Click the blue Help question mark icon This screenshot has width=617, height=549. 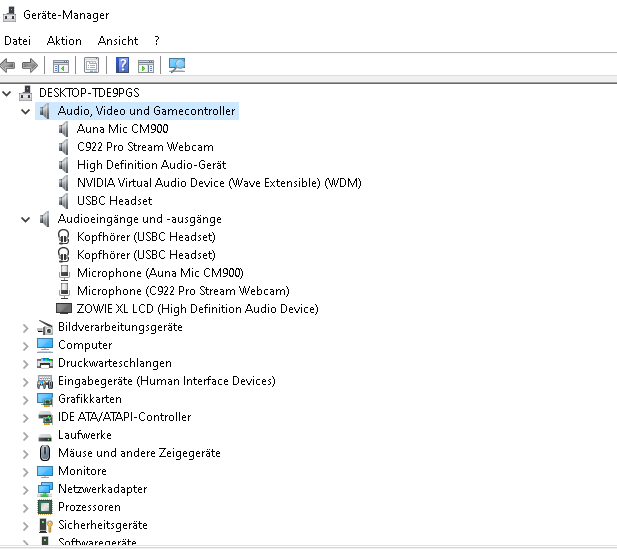pyautogui.click(x=122, y=65)
